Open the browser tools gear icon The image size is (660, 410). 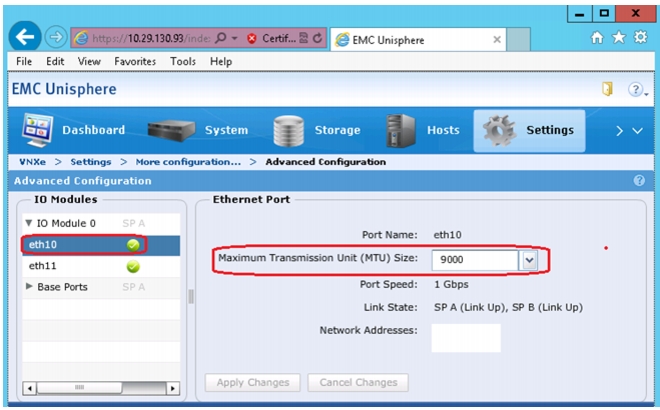point(641,37)
